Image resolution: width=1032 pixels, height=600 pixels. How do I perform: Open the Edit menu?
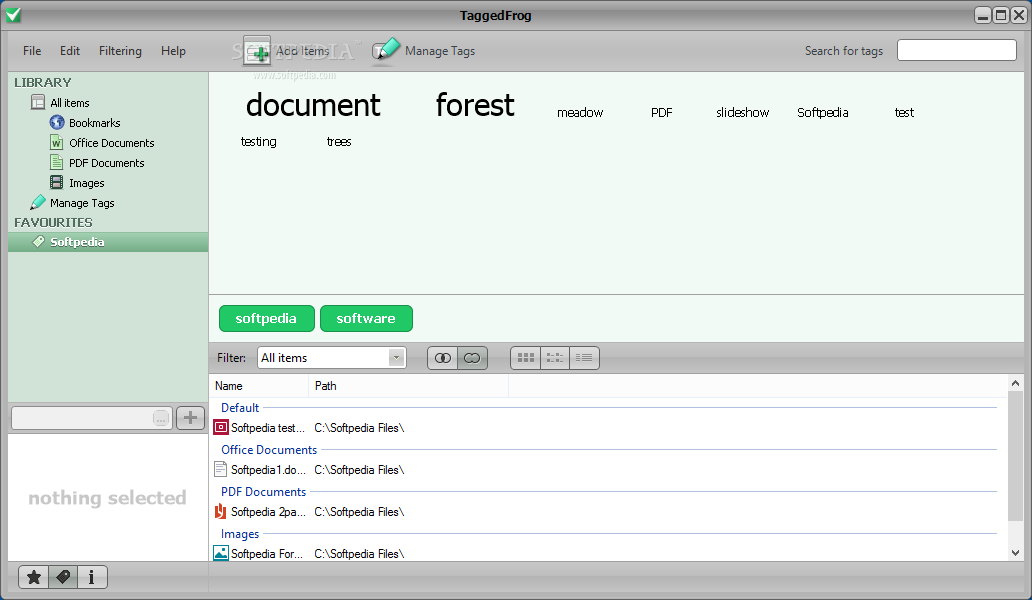click(x=70, y=51)
